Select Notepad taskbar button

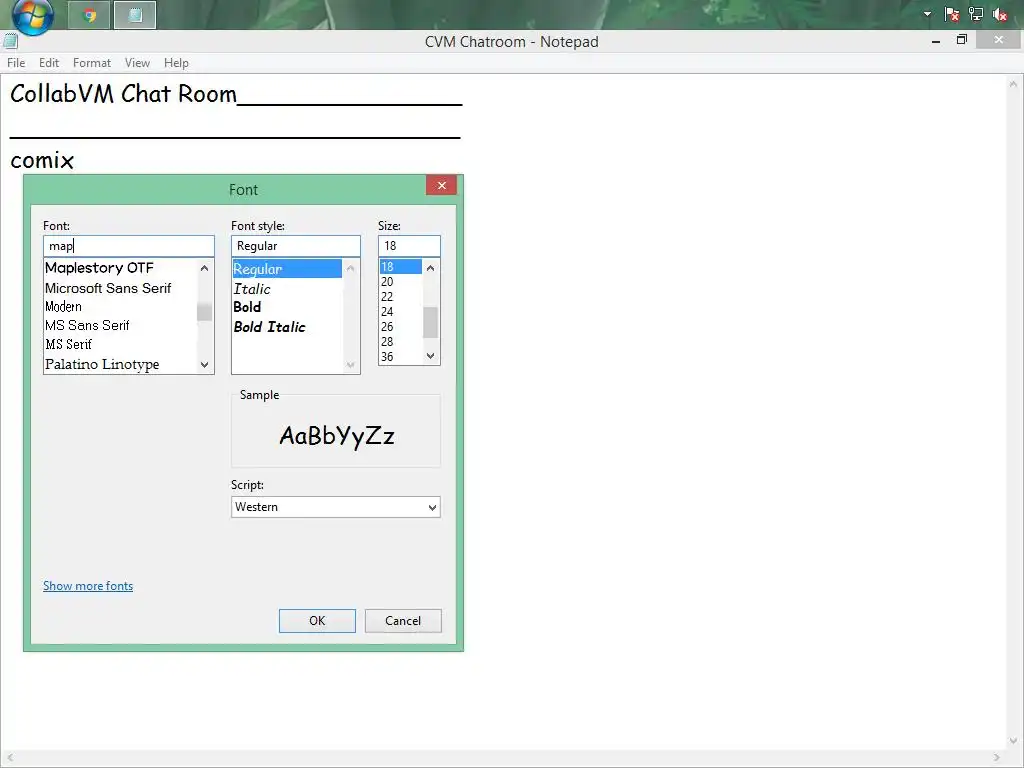pos(135,15)
